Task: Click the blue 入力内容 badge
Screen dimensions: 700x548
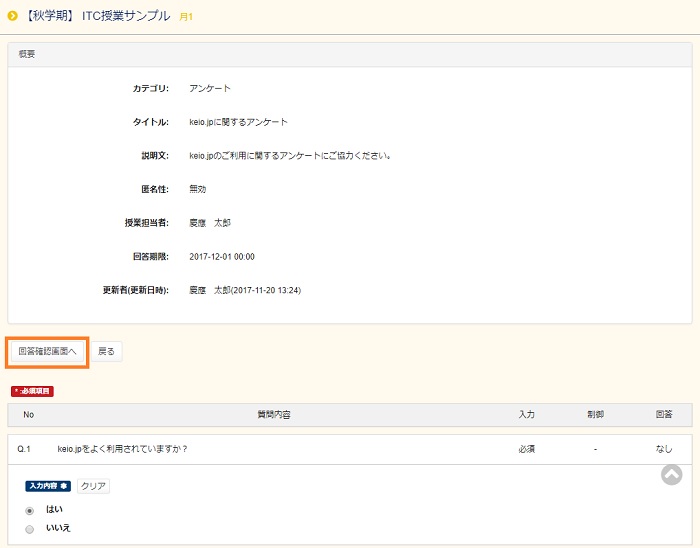Action: point(48,486)
